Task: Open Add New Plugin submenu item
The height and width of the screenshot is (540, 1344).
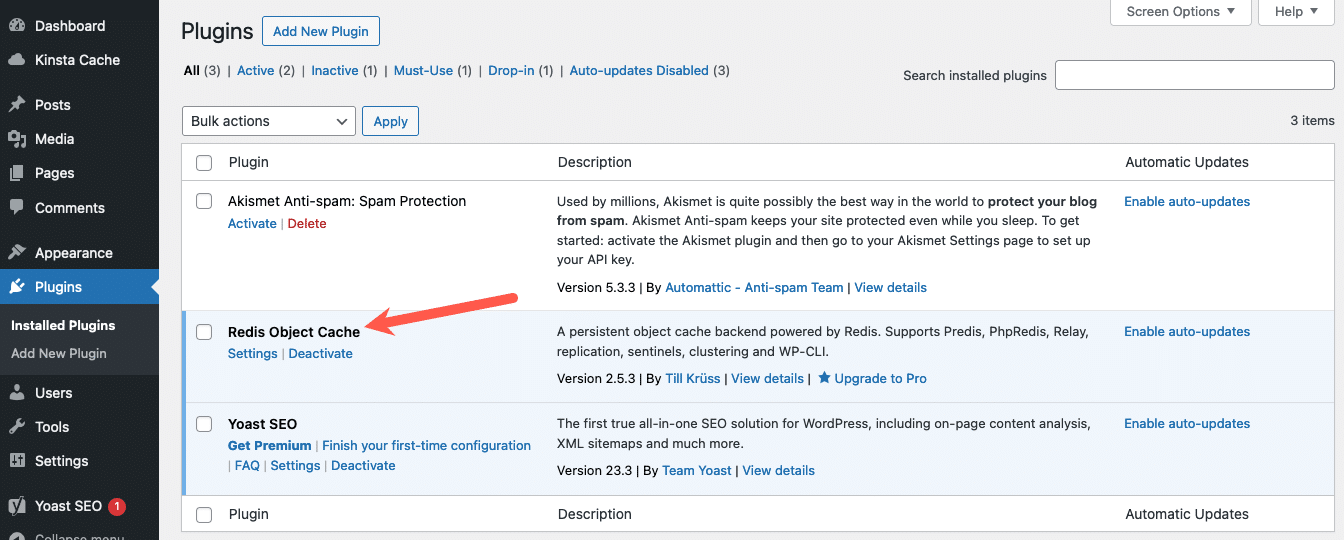Action: tap(59, 353)
